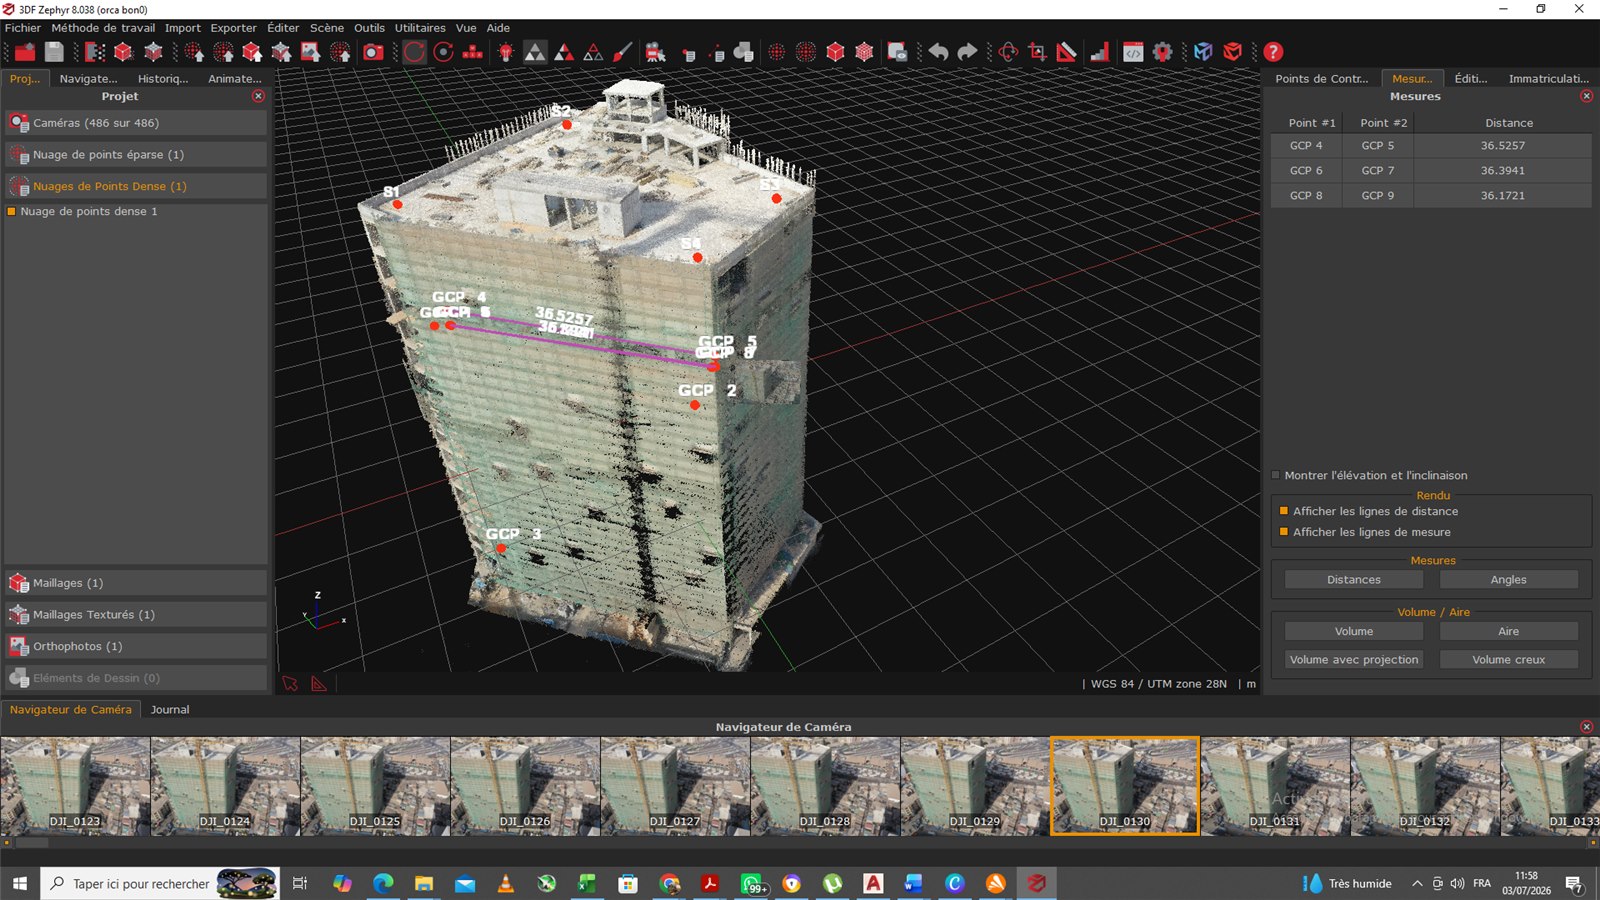Toggle Afficher les lignes de distance

[x=1284, y=511]
